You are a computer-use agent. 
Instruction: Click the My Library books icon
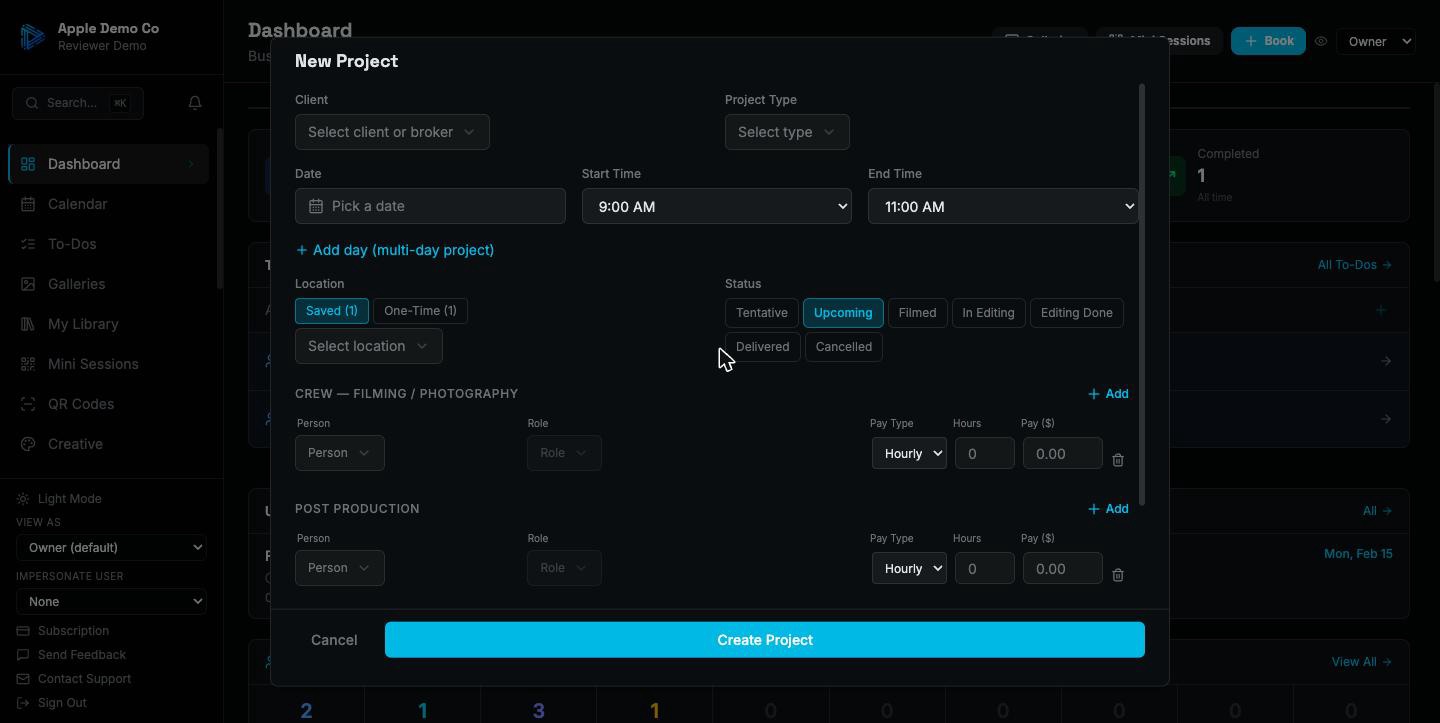(28, 324)
